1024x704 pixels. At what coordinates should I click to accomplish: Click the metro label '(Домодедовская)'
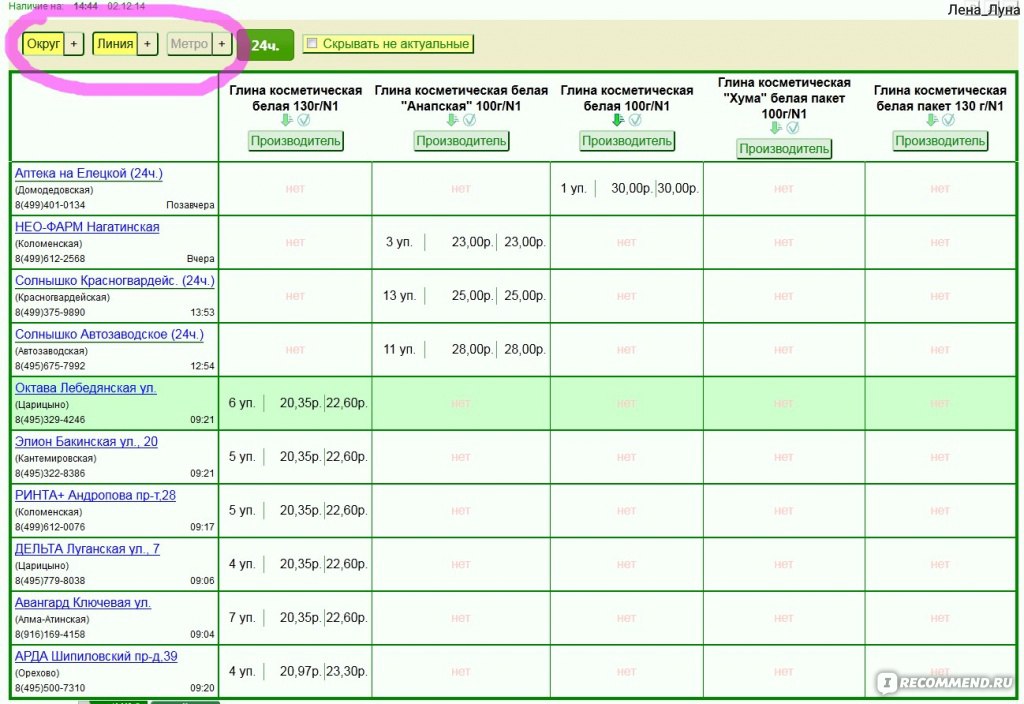[54, 190]
